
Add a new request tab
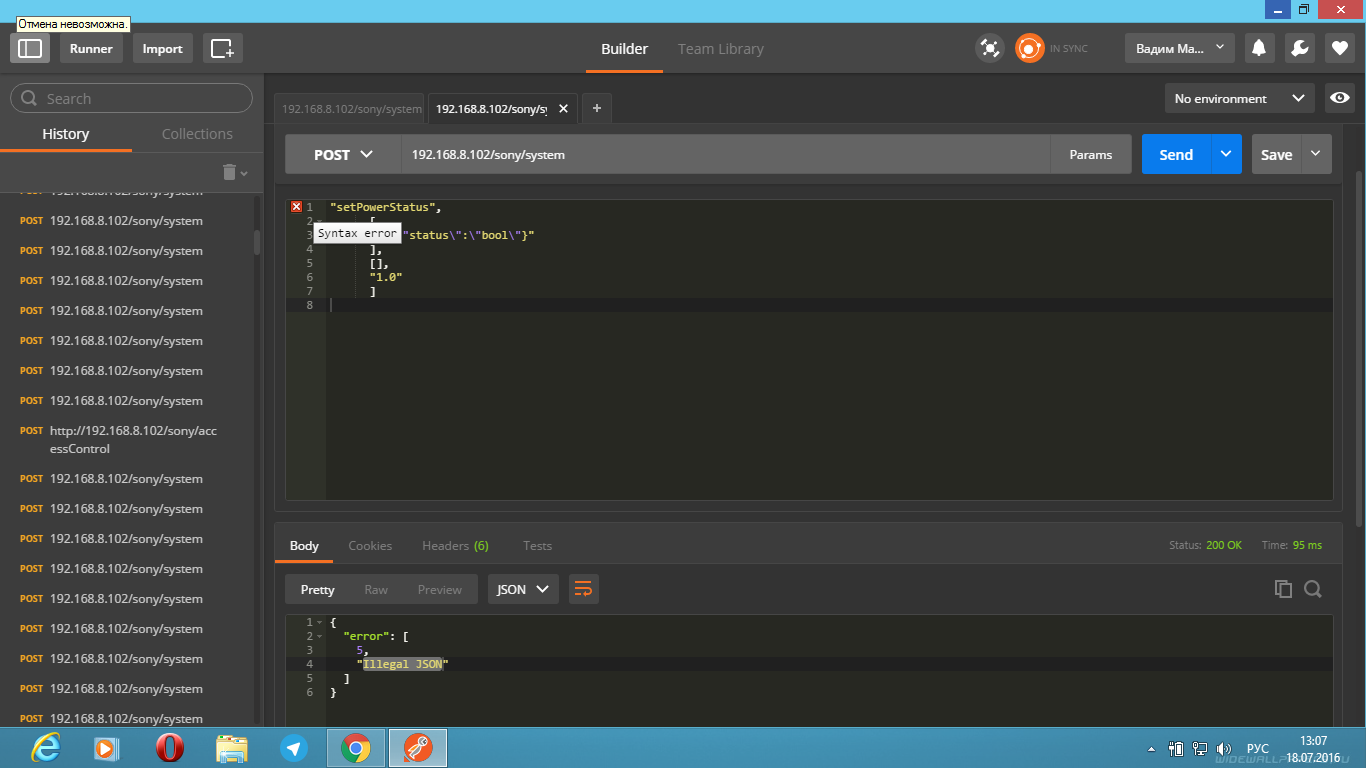tap(596, 108)
